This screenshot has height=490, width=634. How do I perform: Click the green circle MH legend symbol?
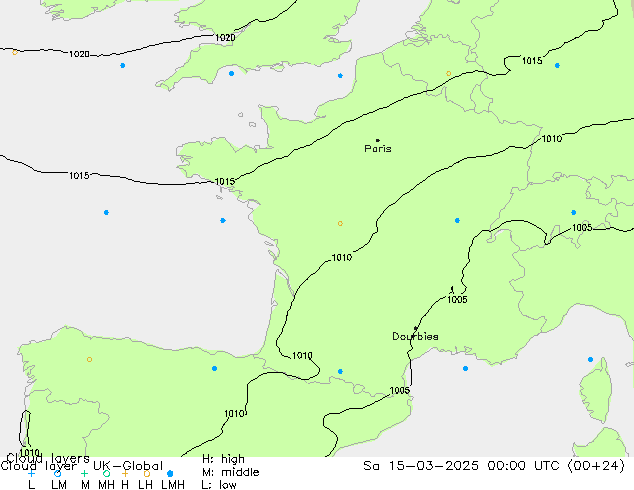click(x=106, y=473)
